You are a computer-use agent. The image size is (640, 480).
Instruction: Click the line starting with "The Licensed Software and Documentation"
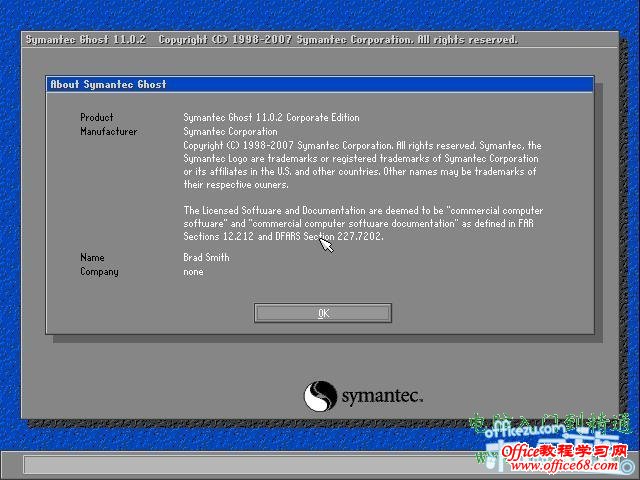pyautogui.click(x=363, y=211)
